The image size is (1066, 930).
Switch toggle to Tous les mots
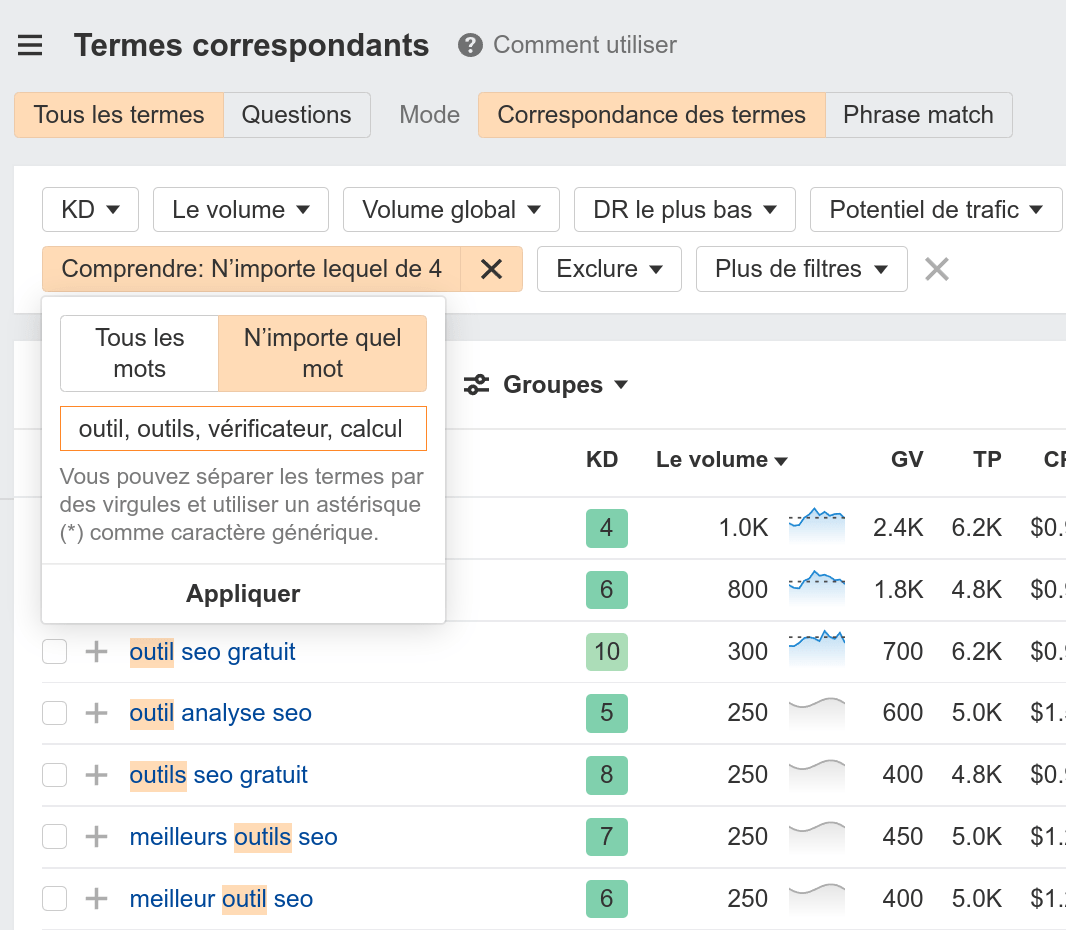138,353
